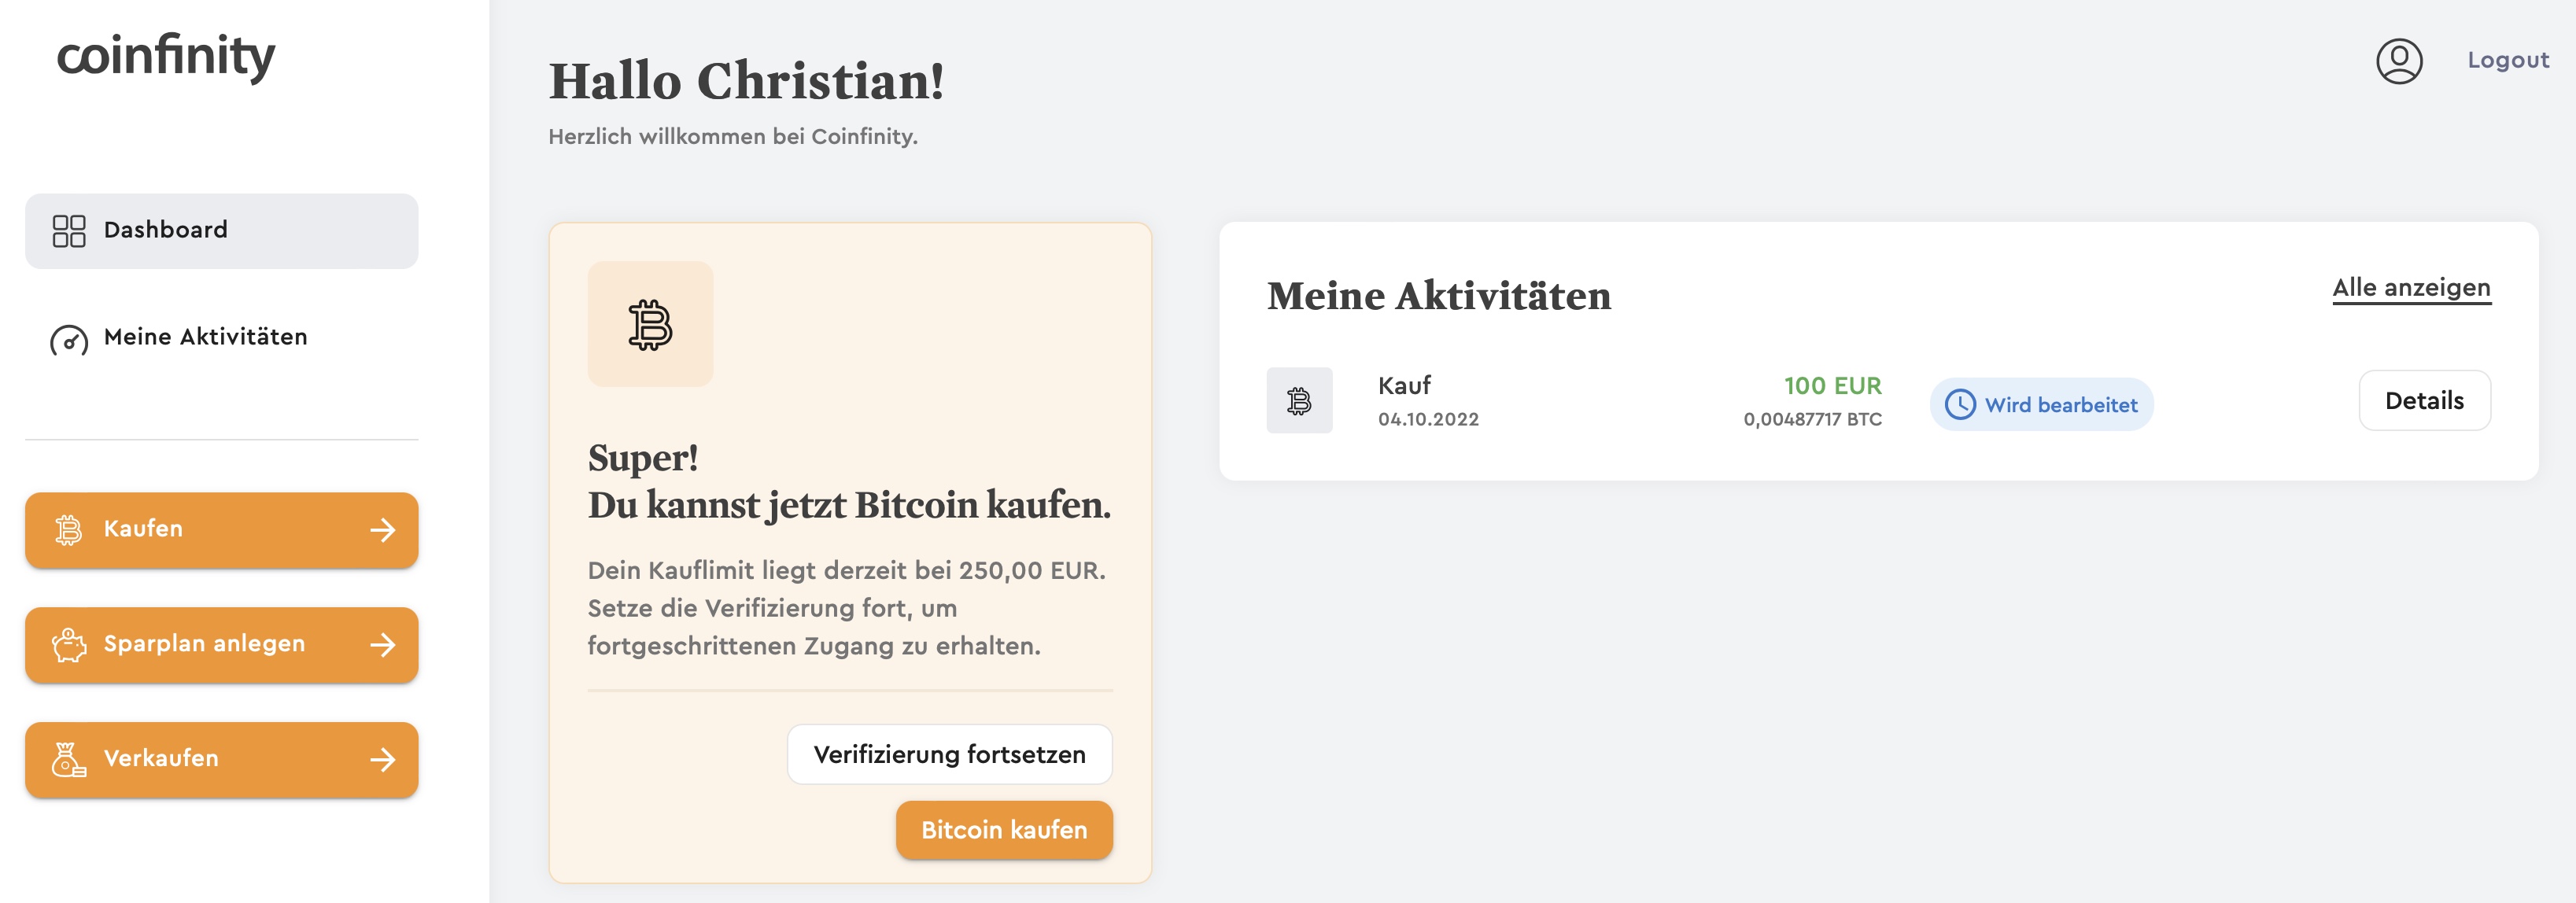
Task: Click the arrow on the Verkaufen button
Action: coord(383,760)
